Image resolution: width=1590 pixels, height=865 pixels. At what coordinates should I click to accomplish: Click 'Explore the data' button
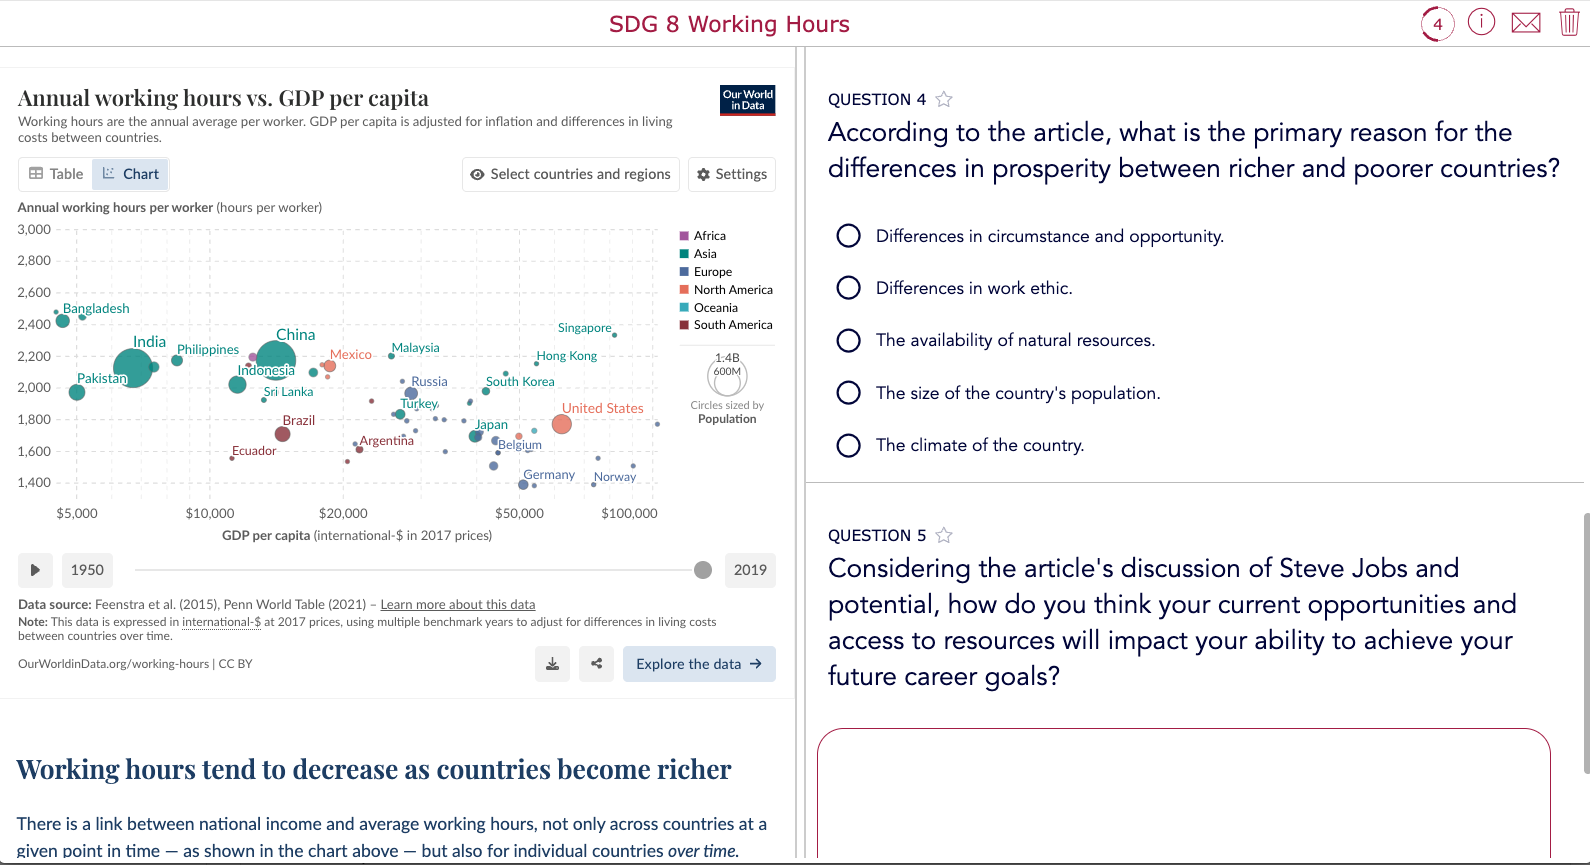click(699, 663)
